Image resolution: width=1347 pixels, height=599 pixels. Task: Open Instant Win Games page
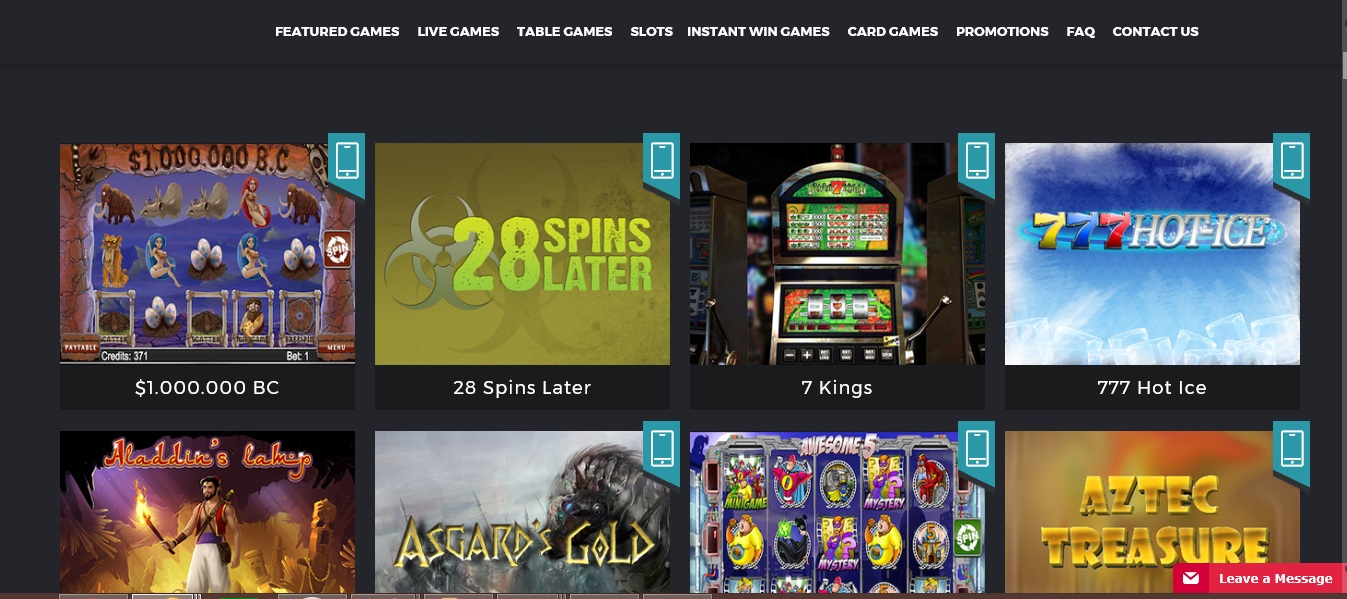click(x=758, y=32)
